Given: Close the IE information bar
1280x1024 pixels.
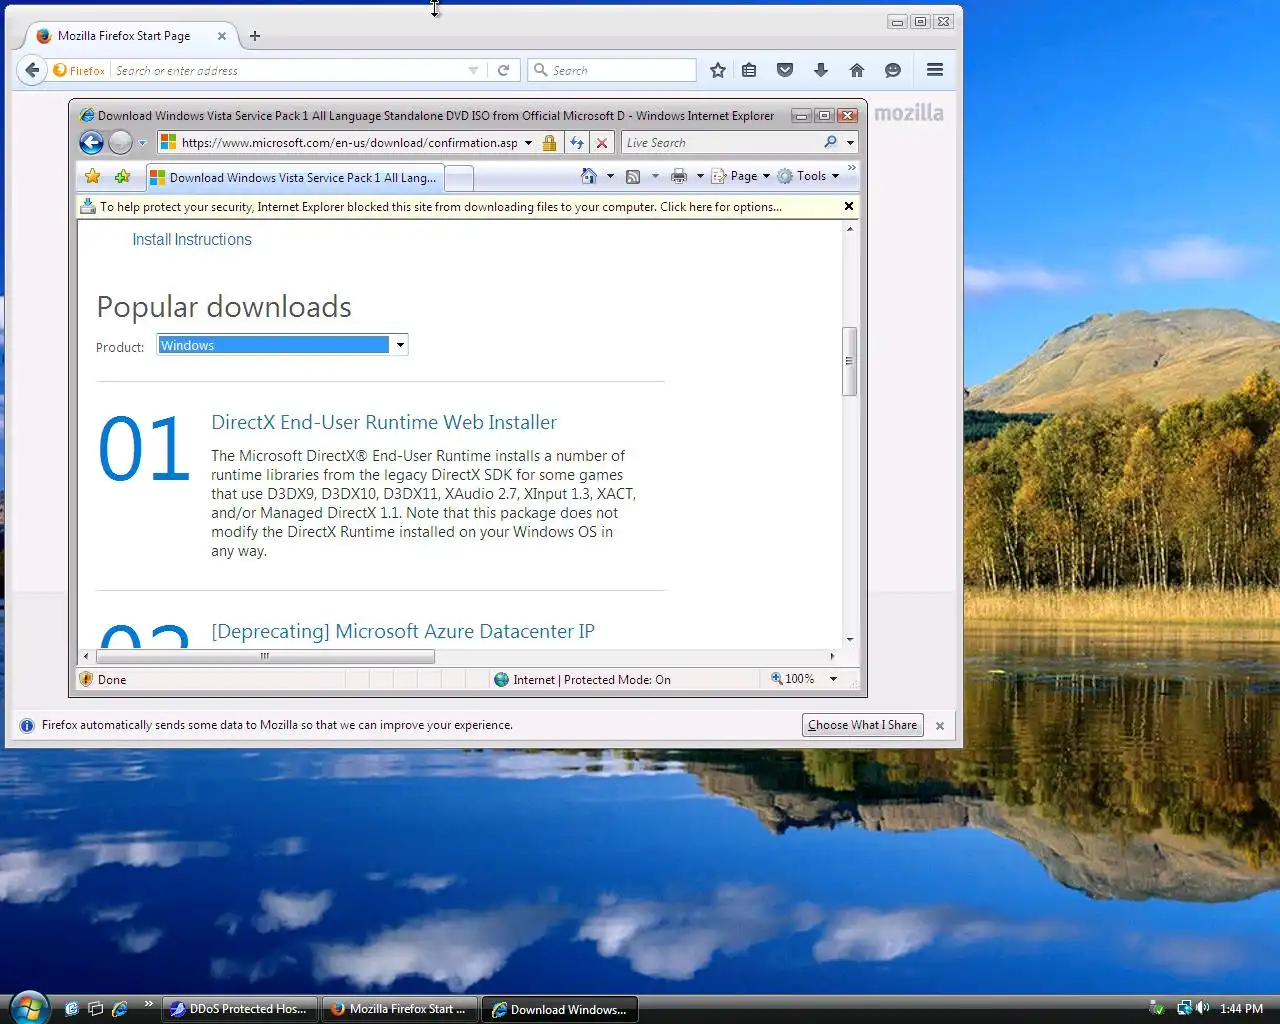Looking at the screenshot, I should coord(849,206).
